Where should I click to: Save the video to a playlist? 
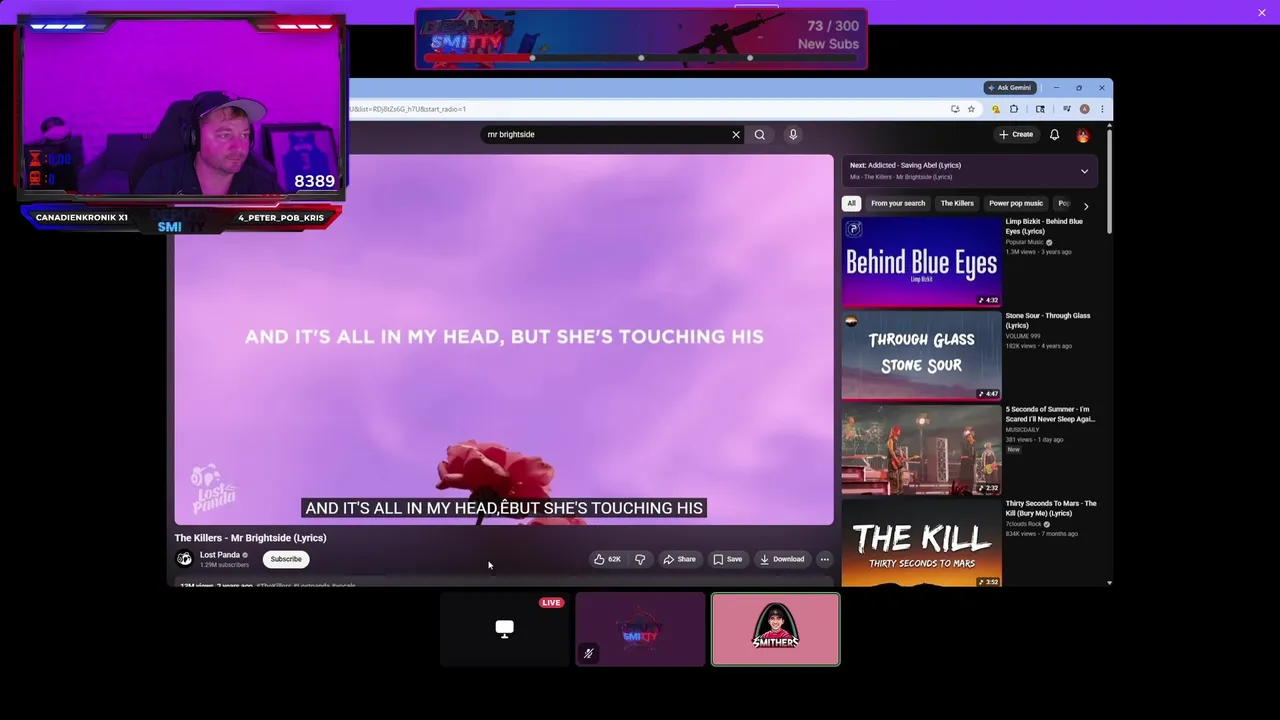click(727, 559)
